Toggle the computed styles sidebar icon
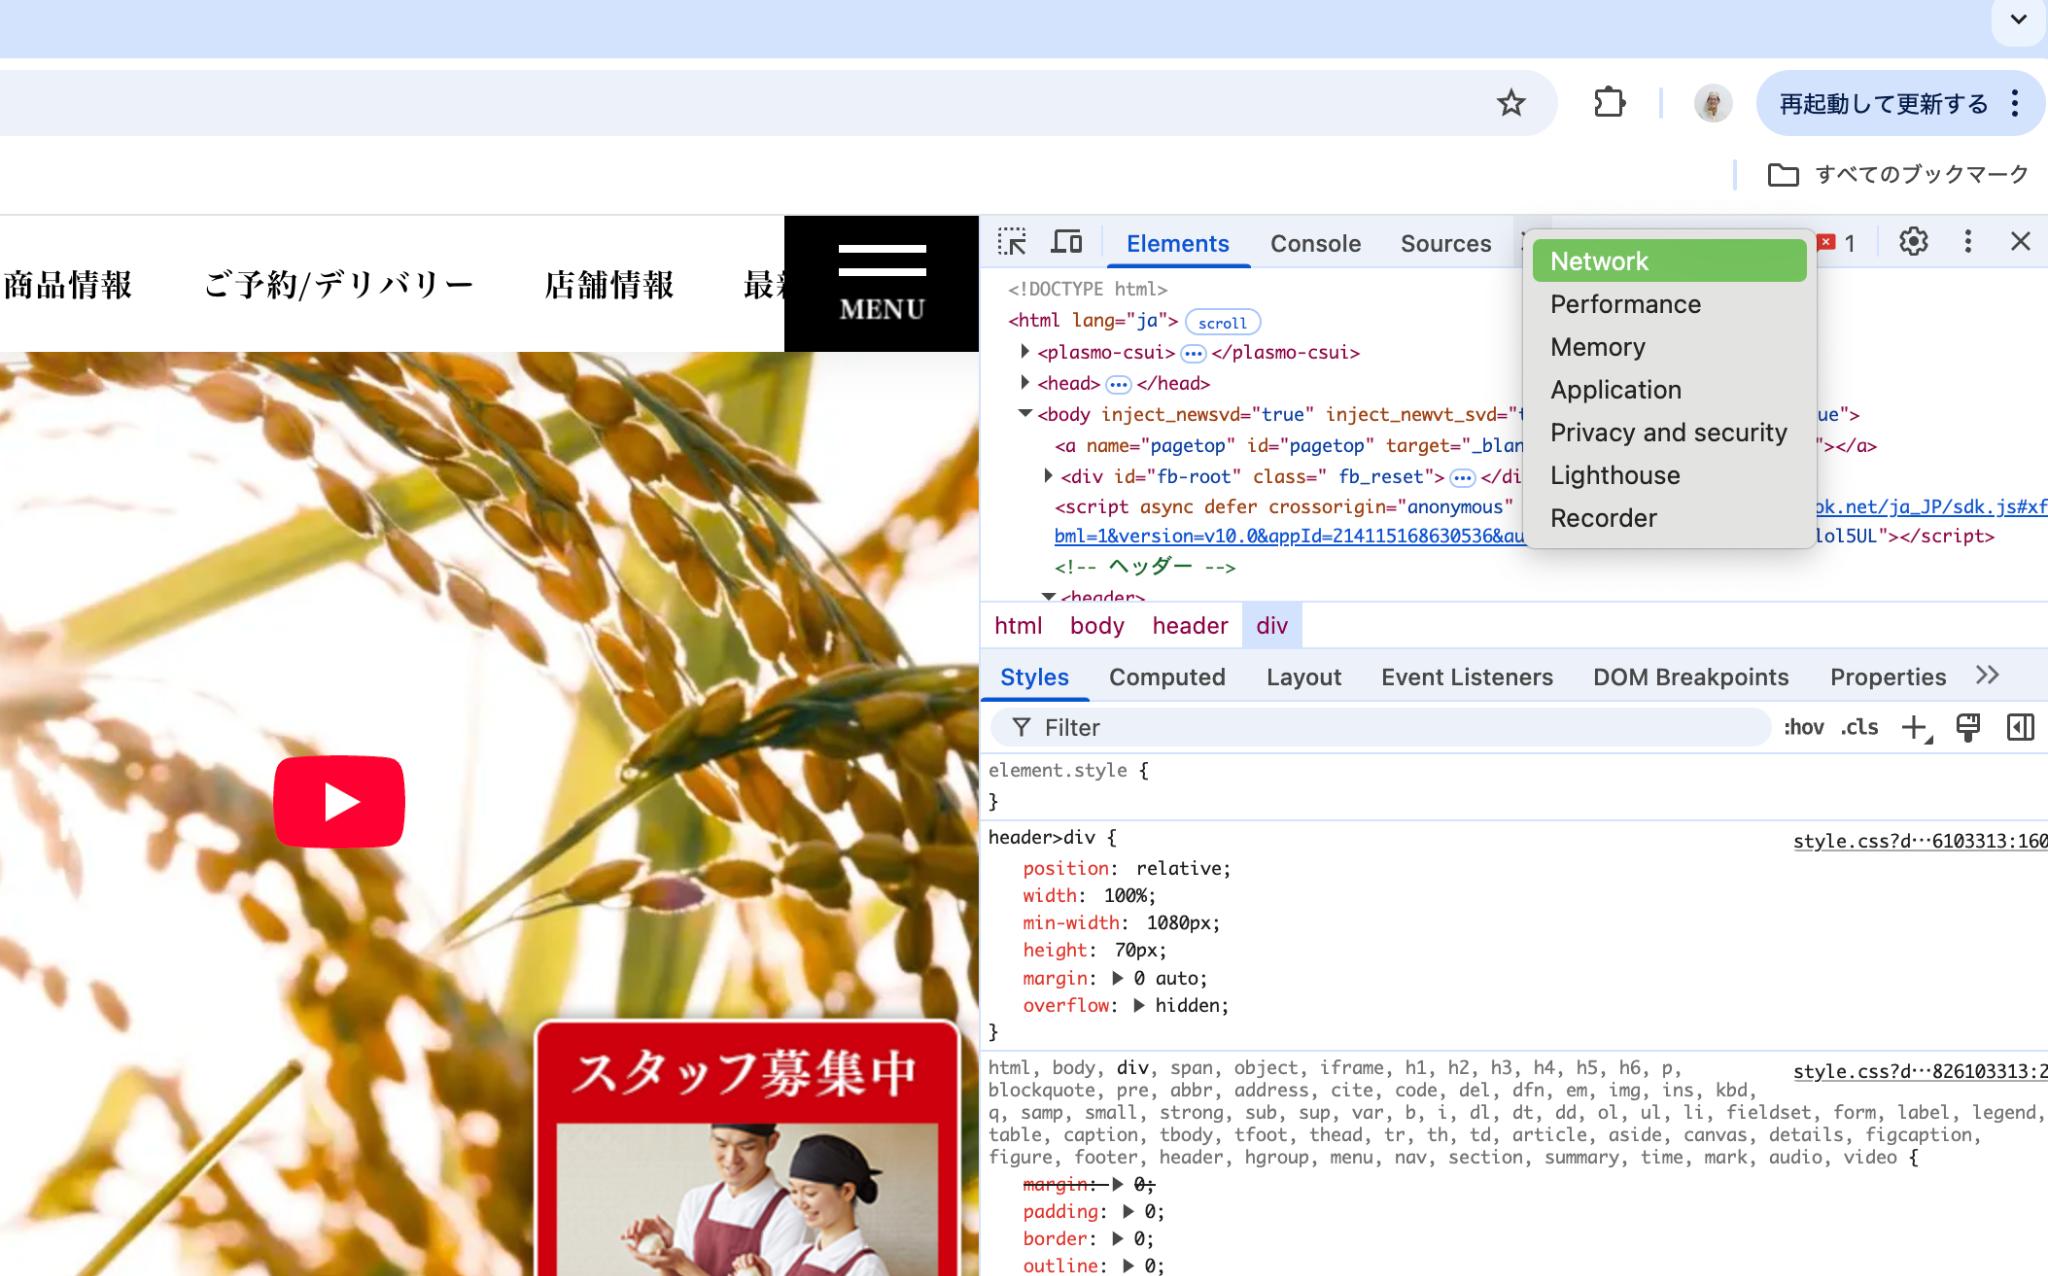 click(x=2020, y=728)
